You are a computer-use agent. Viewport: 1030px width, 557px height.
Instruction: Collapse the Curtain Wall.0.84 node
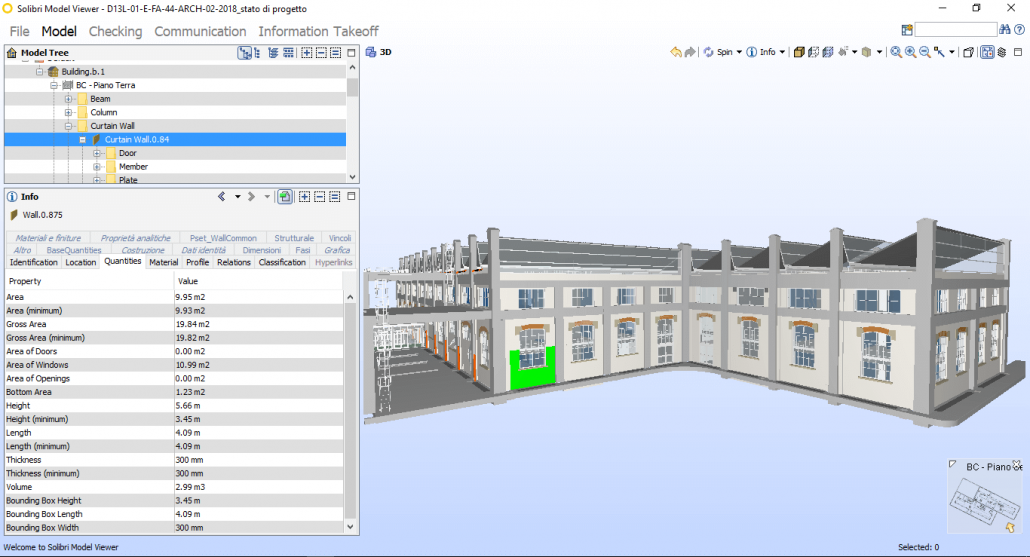point(83,139)
